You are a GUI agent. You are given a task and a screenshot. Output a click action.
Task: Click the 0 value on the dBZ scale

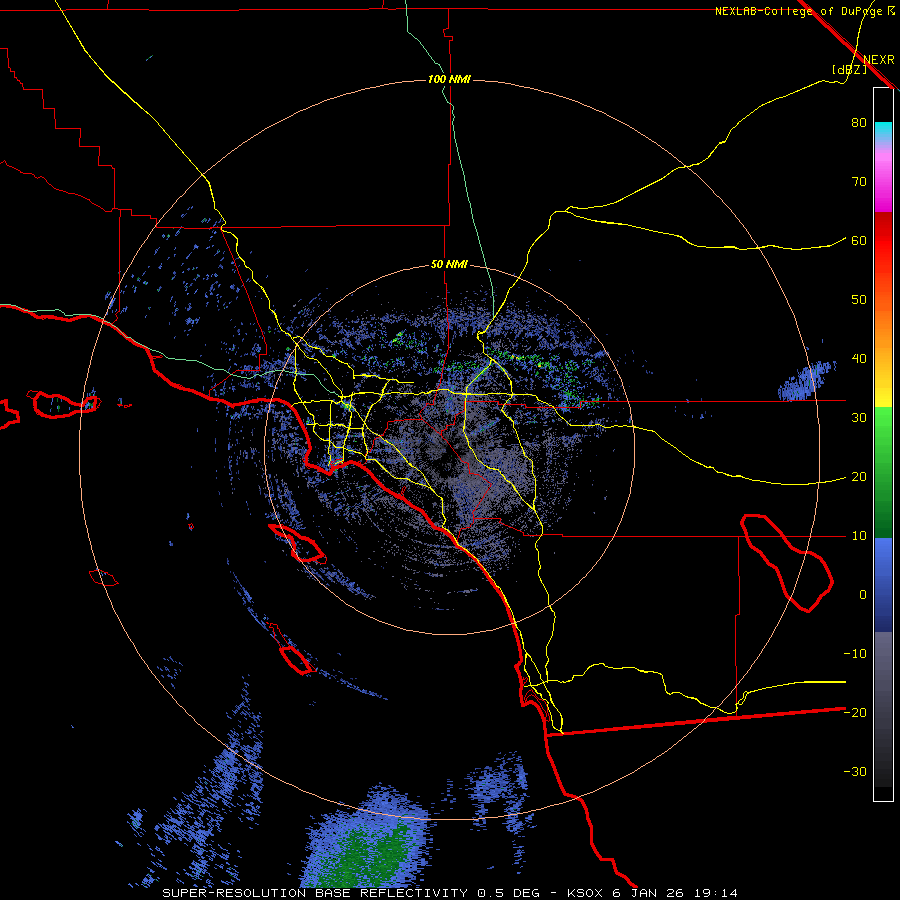pos(863,595)
